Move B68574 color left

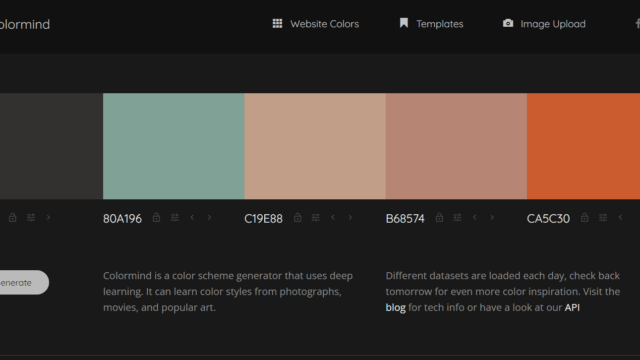tap(474, 218)
